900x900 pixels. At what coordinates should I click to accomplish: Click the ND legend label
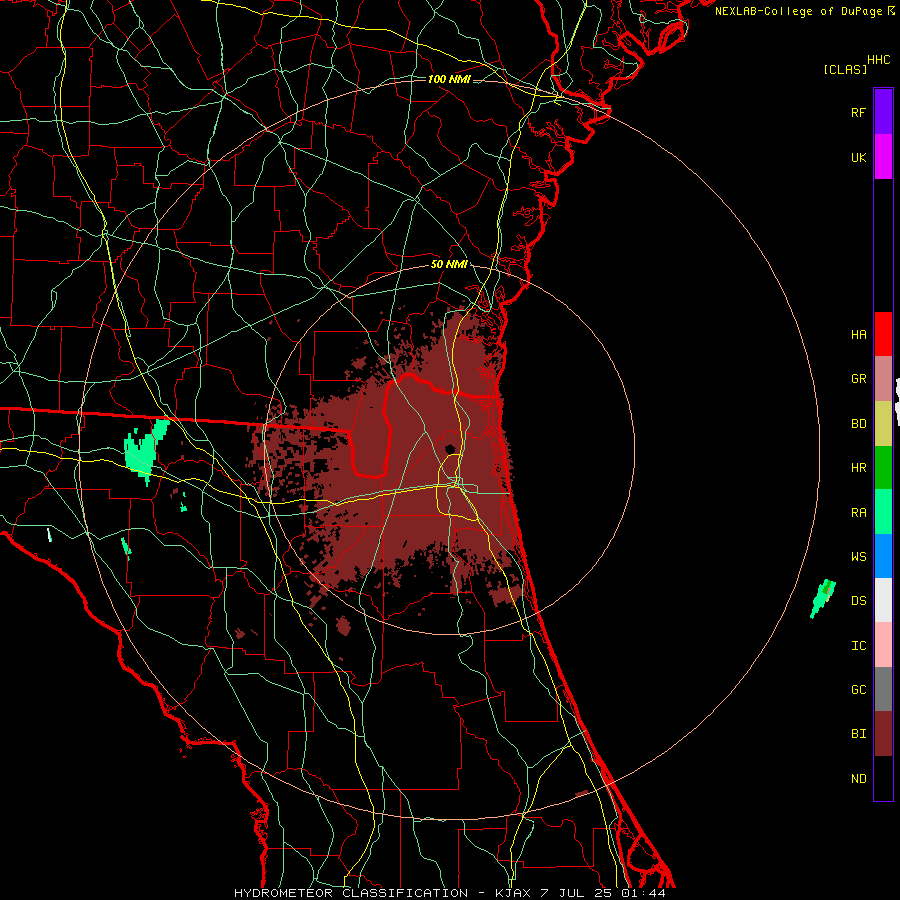(x=859, y=779)
